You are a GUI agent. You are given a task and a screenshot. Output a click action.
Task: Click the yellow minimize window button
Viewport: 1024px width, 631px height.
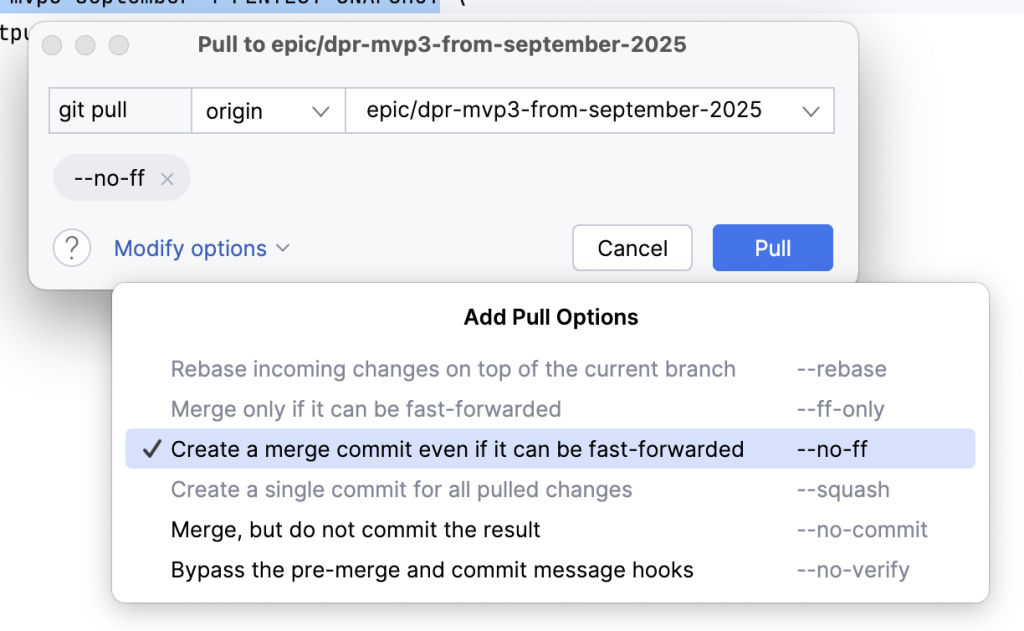coord(85,45)
